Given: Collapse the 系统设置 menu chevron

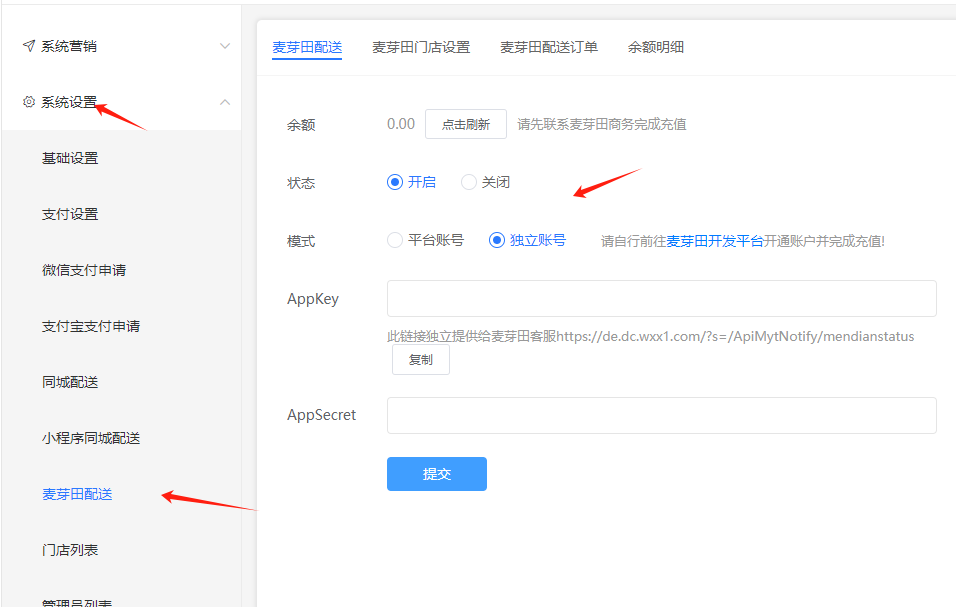Looking at the screenshot, I should [225, 102].
